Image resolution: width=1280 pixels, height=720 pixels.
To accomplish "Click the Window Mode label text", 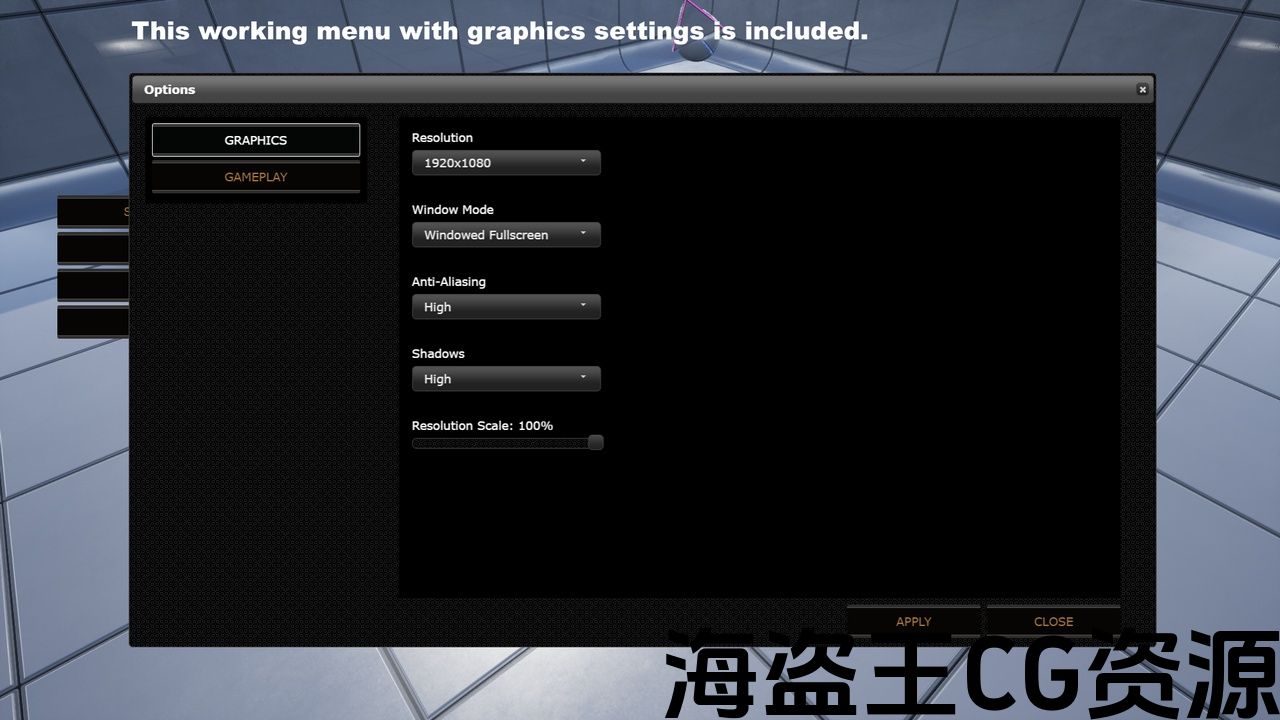I will tap(452, 210).
